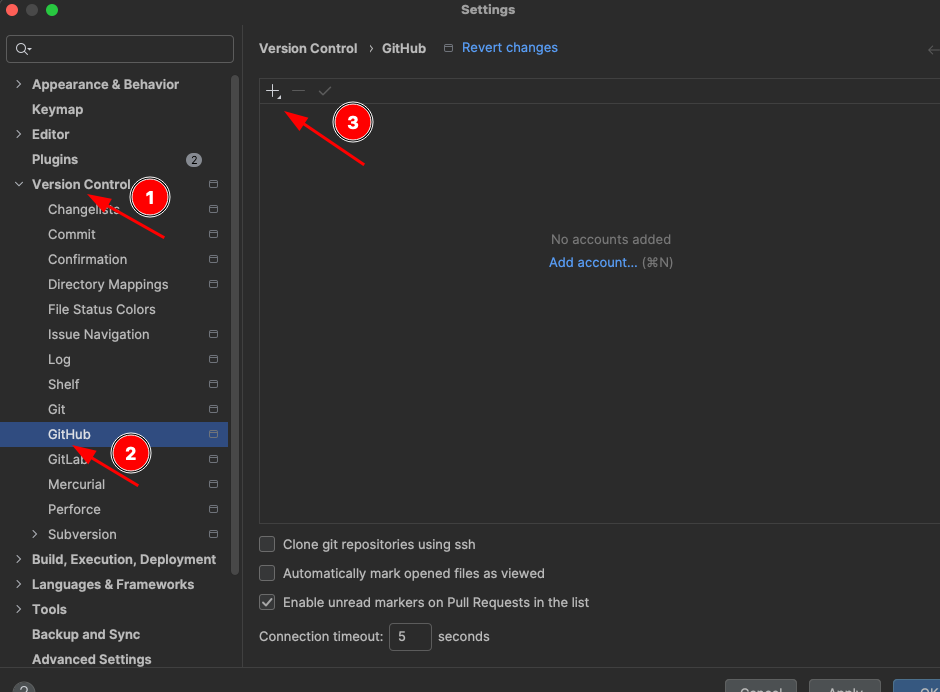This screenshot has width=940, height=692.
Task: Select the Commit settings page
Action: pyautogui.click(x=71, y=234)
